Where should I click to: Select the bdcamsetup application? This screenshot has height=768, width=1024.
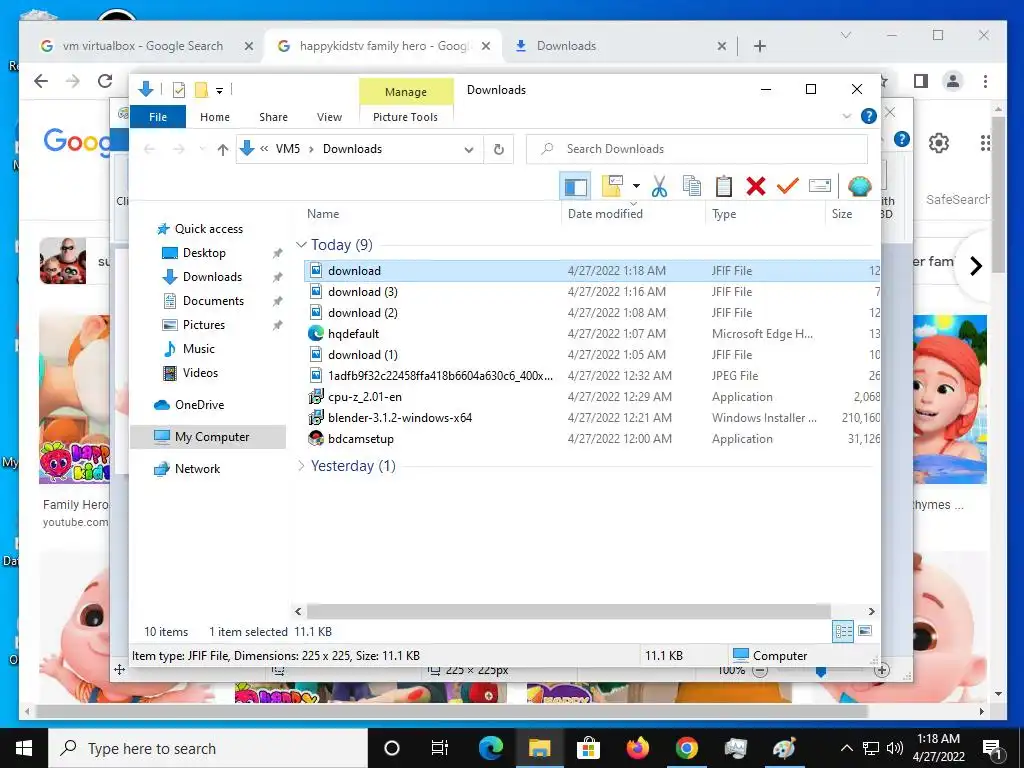point(360,439)
